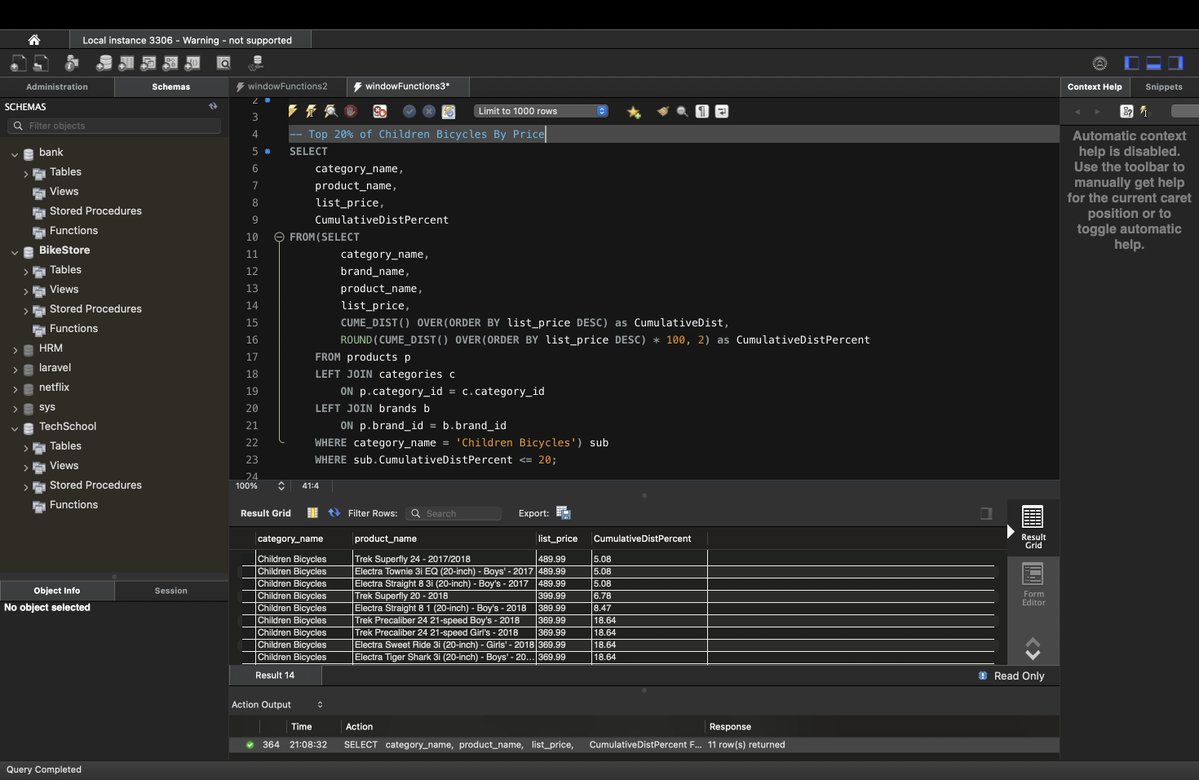Execute the whole SQL script
Image resolution: width=1199 pixels, height=780 pixels.
tap(293, 111)
